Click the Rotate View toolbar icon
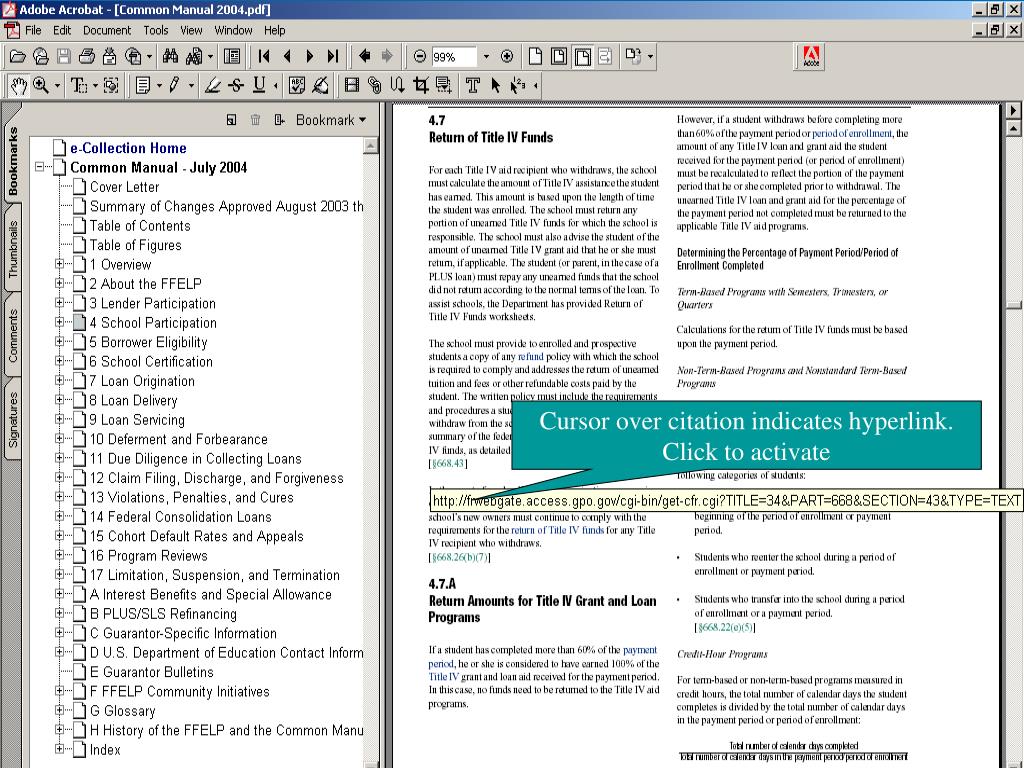1024x768 pixels. click(x=633, y=57)
